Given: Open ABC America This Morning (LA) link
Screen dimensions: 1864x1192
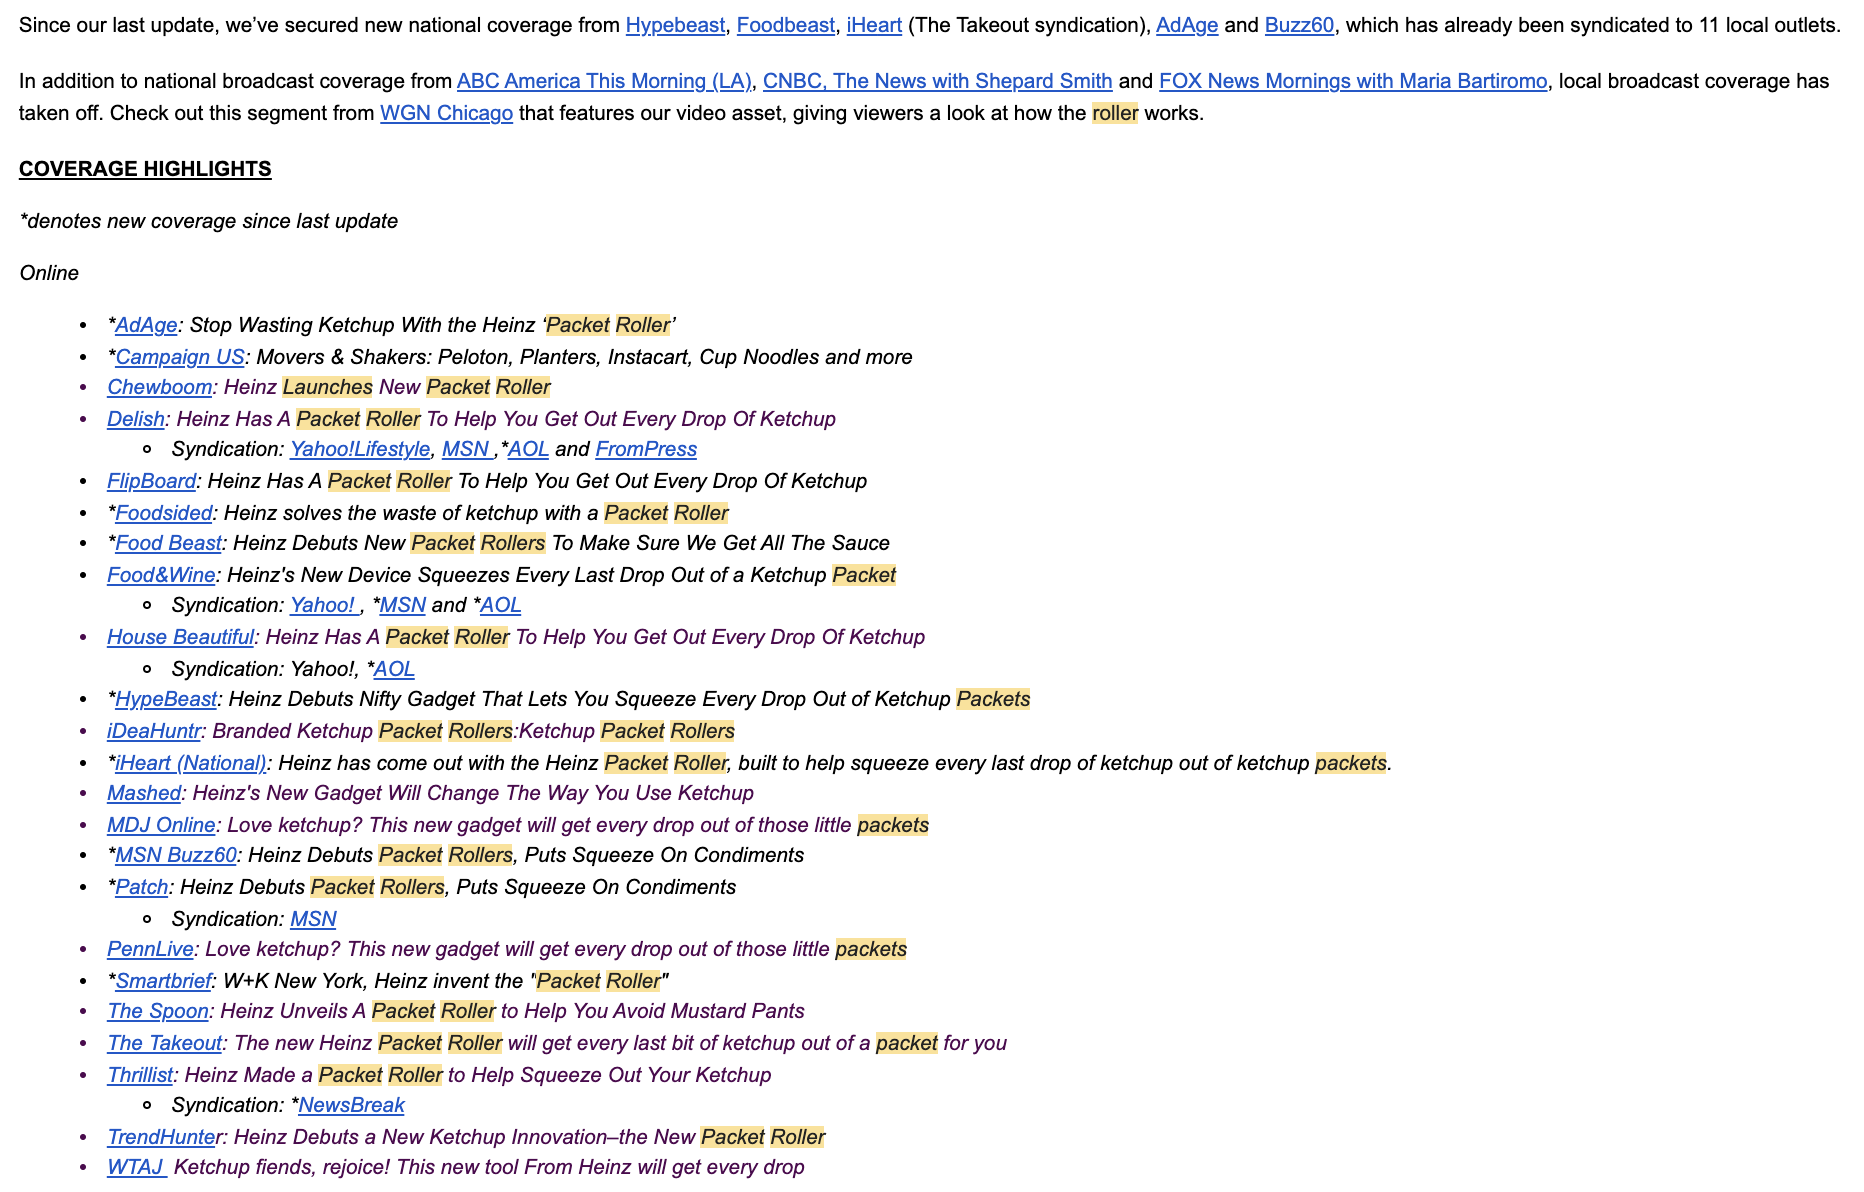Looking at the screenshot, I should pyautogui.click(x=604, y=81).
